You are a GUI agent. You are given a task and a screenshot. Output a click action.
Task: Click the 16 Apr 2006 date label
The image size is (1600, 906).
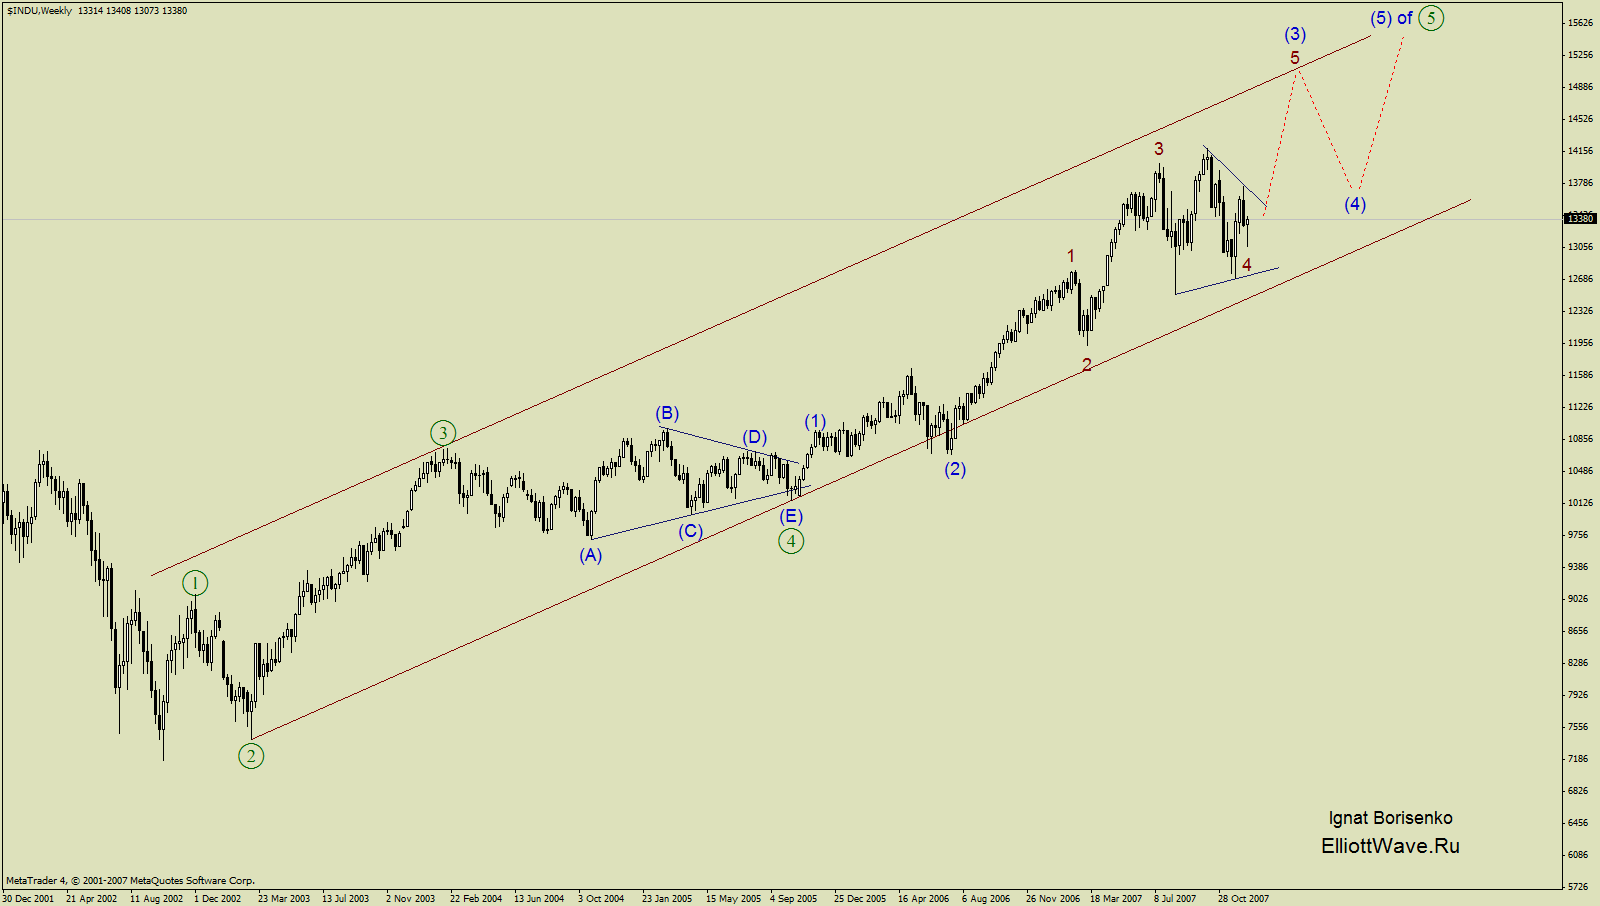click(x=923, y=899)
